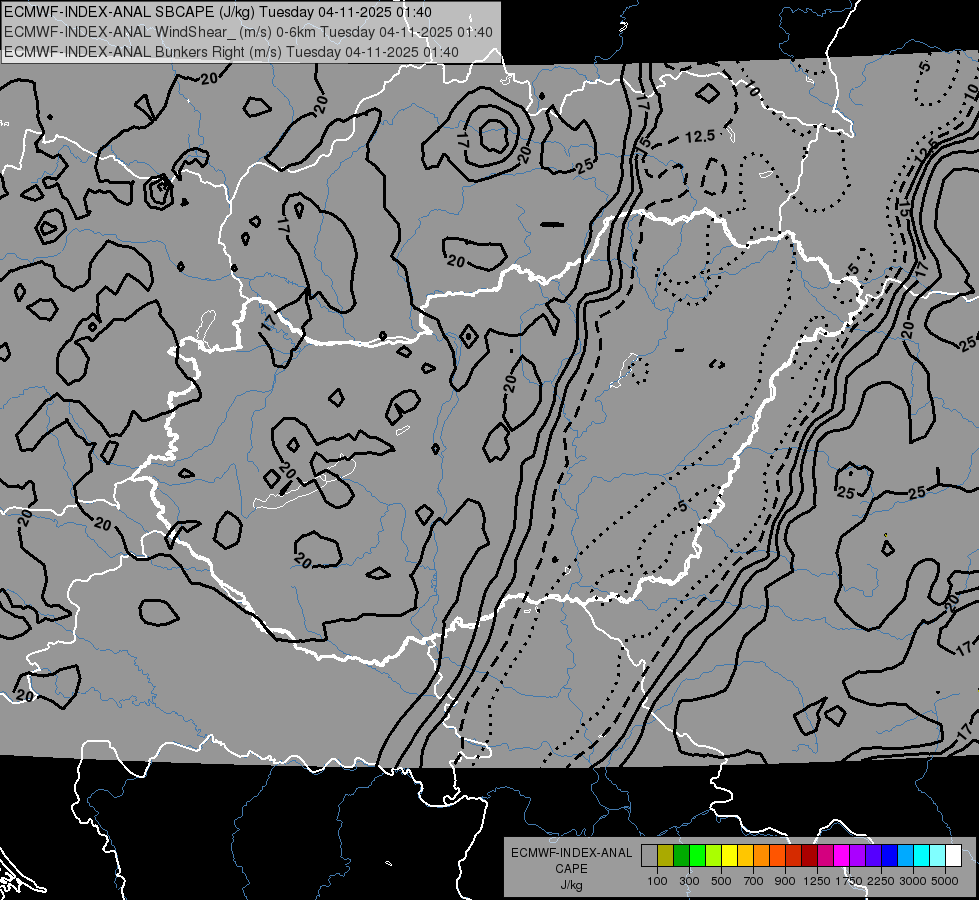Click the J/kg unit in the legend
The height and width of the screenshot is (900, 979).
(571, 885)
